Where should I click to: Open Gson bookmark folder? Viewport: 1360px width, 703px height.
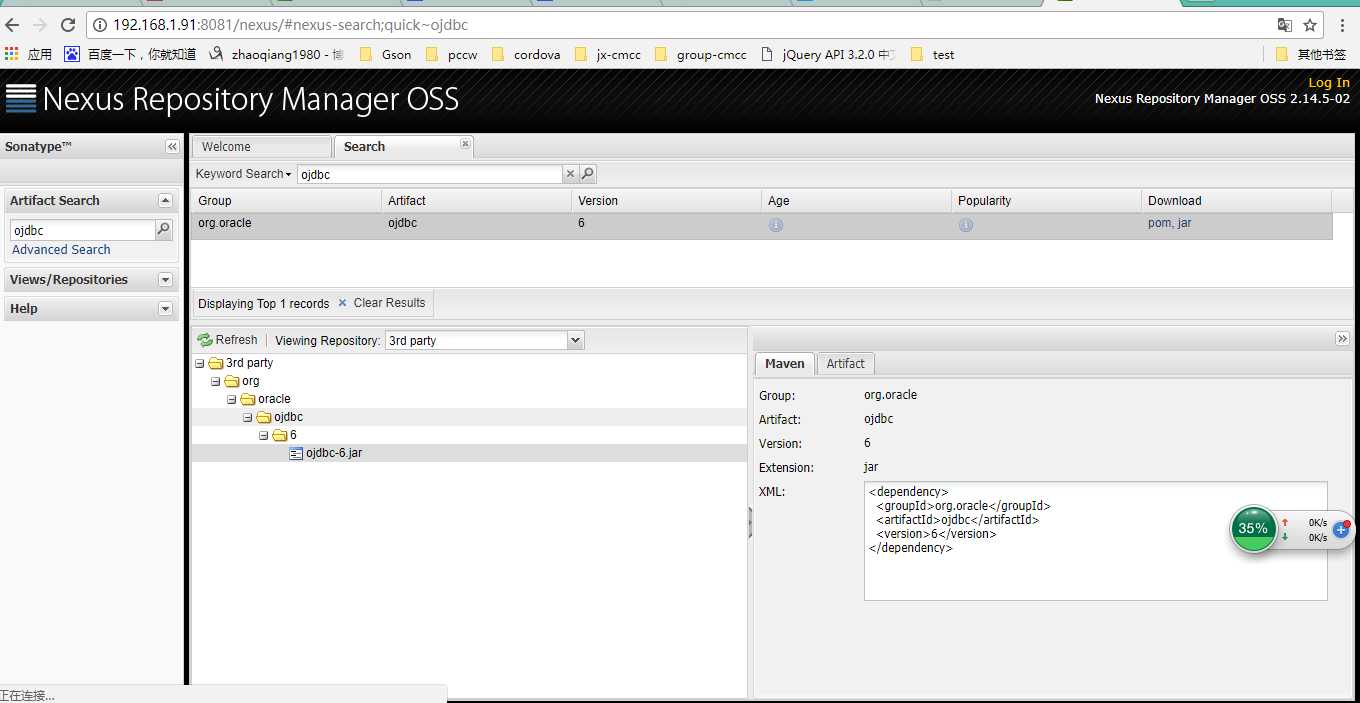pos(385,54)
